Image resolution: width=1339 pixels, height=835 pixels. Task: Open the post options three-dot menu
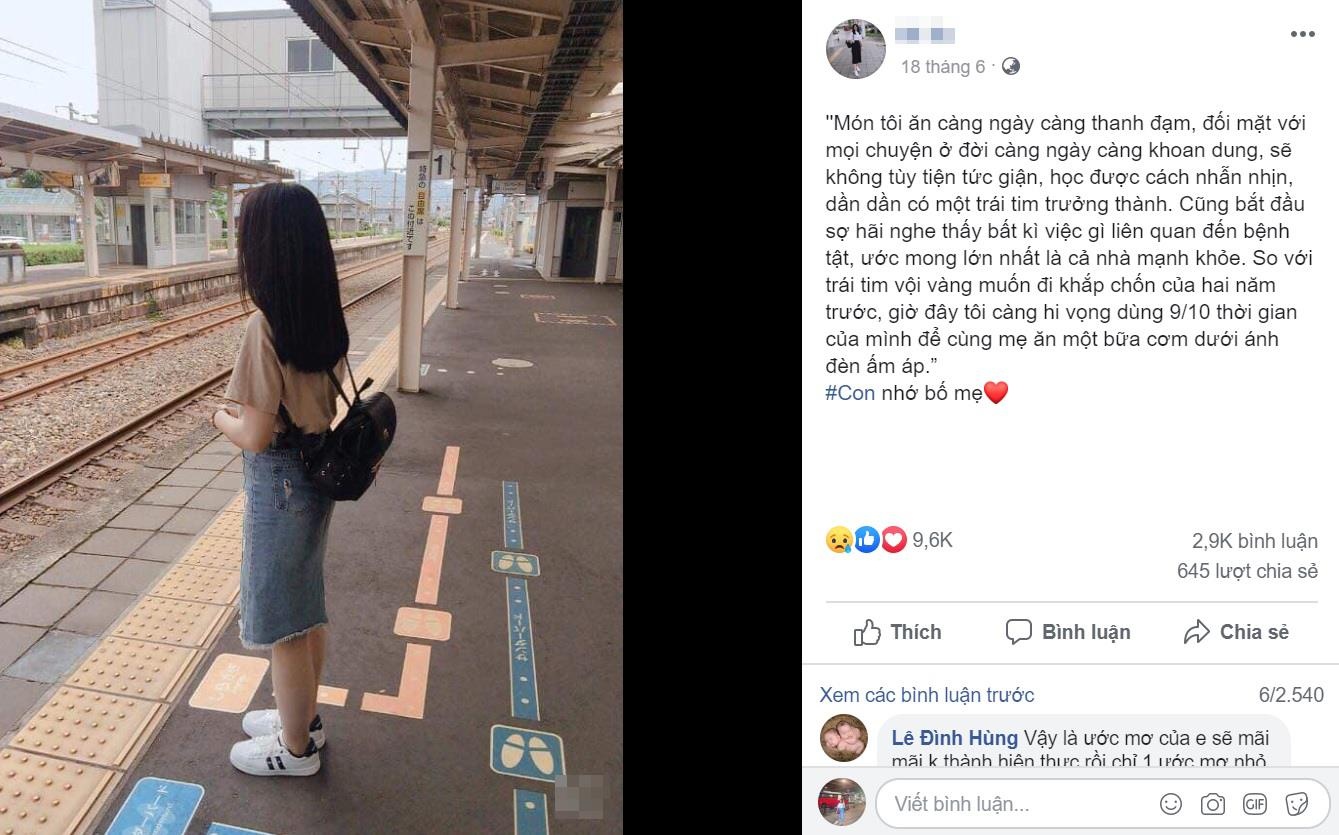tap(1302, 34)
